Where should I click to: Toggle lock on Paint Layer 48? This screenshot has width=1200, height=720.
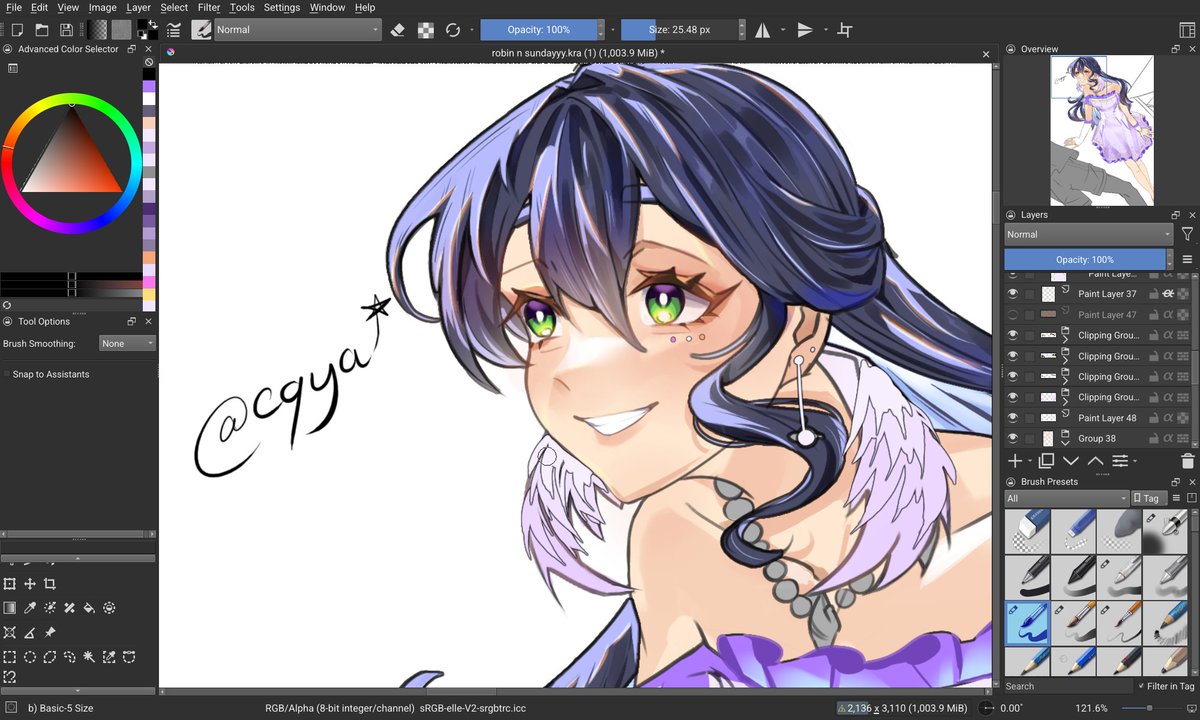tap(1153, 418)
